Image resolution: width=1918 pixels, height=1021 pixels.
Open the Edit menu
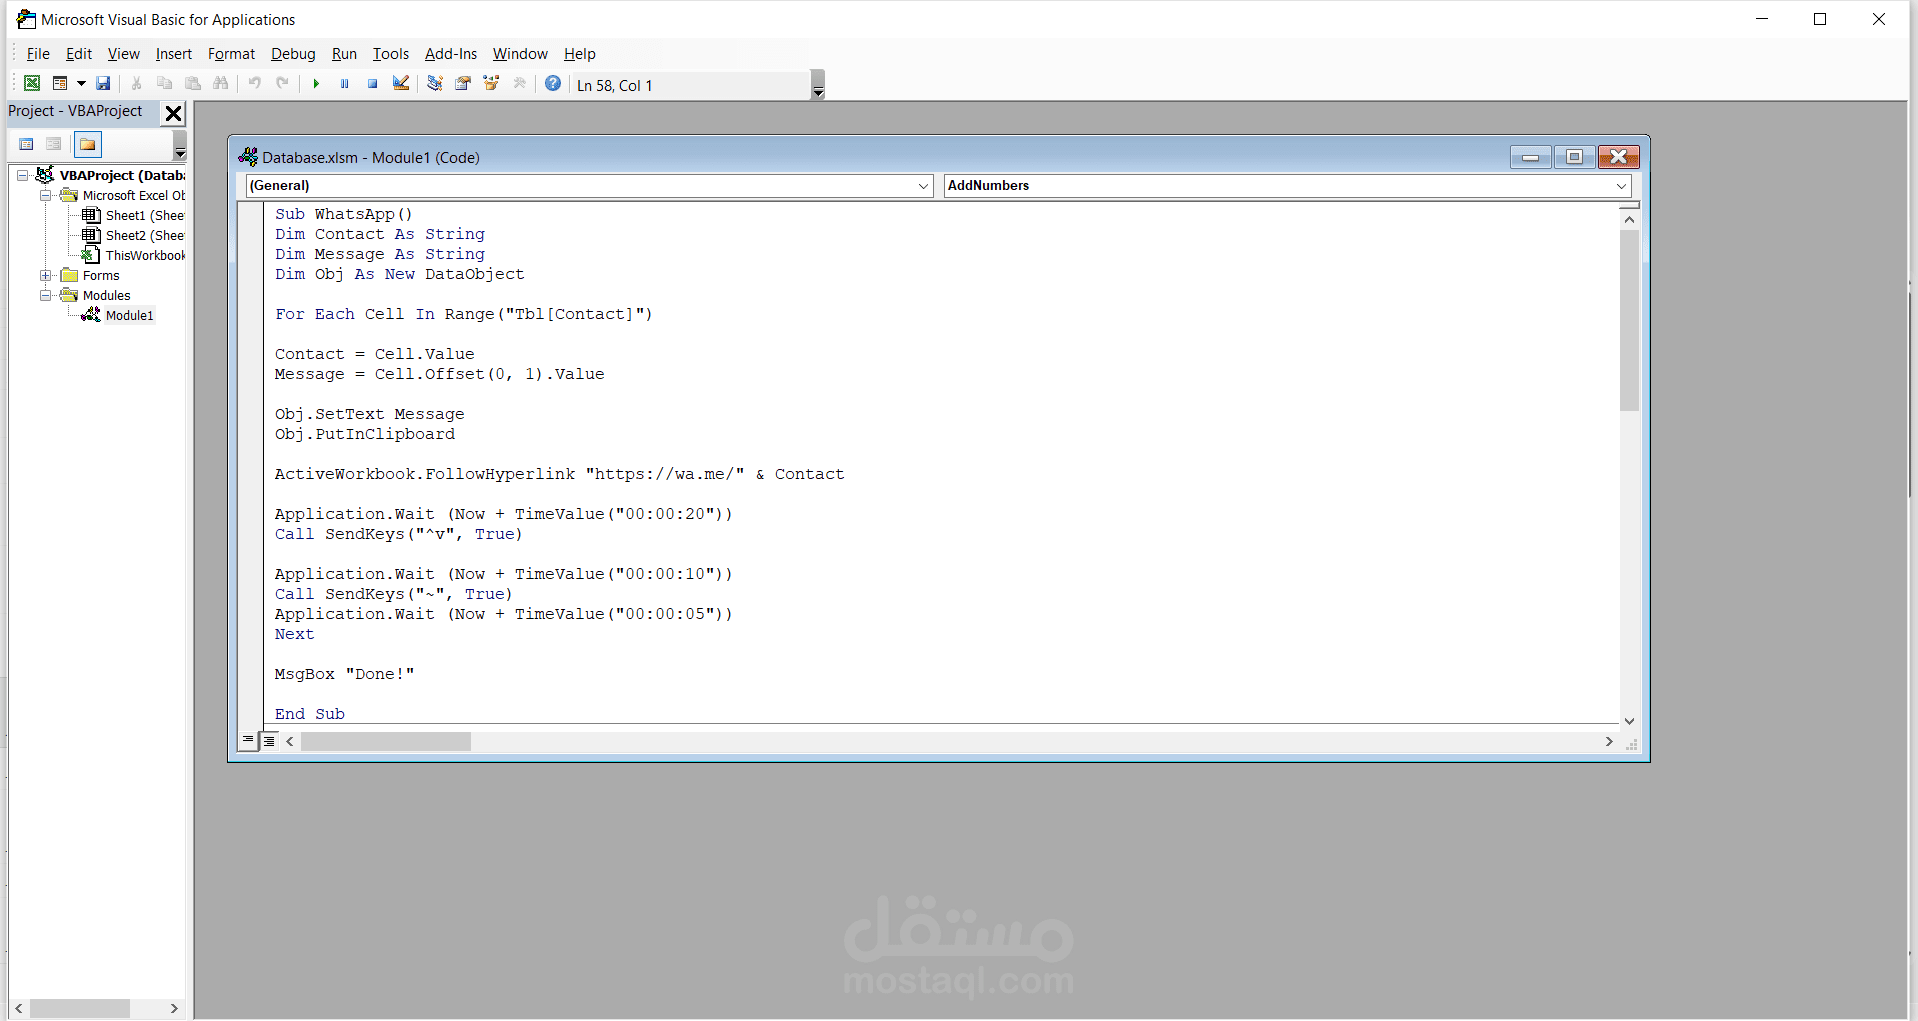point(79,54)
